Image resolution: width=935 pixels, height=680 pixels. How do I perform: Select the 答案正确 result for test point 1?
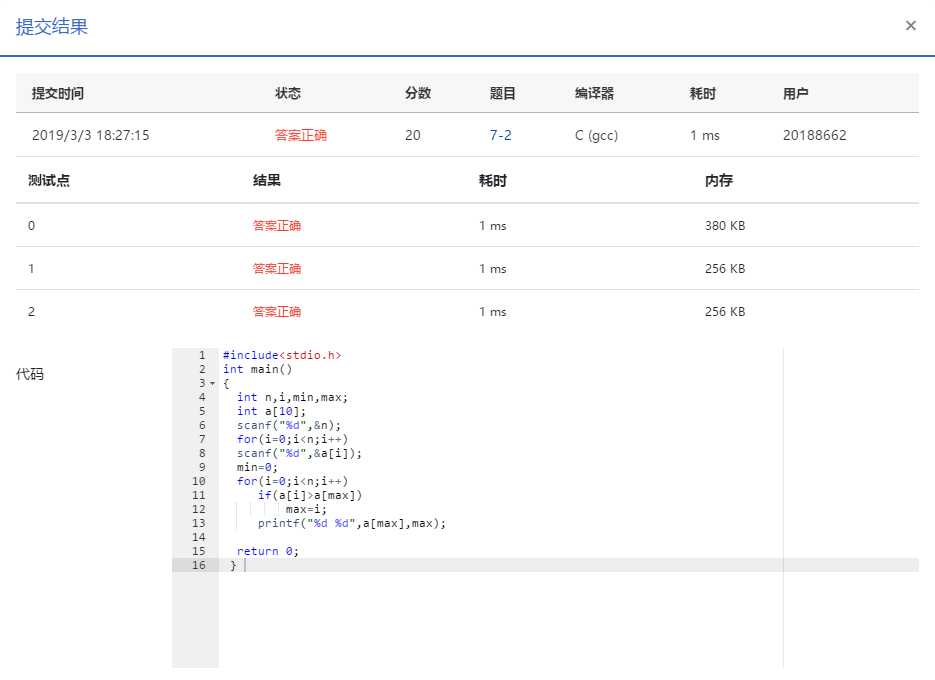[x=277, y=269]
